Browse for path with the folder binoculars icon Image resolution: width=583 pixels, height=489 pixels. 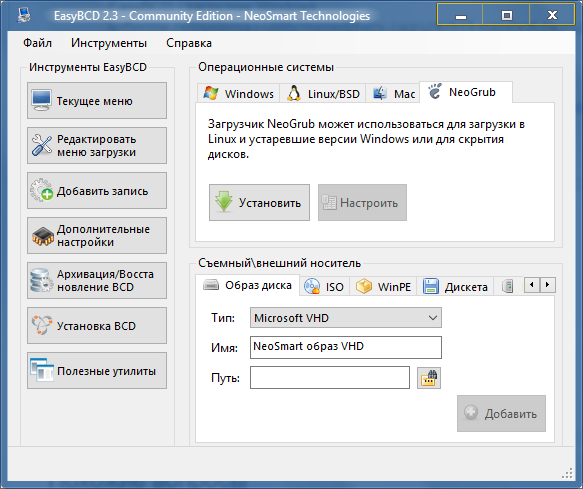point(429,378)
